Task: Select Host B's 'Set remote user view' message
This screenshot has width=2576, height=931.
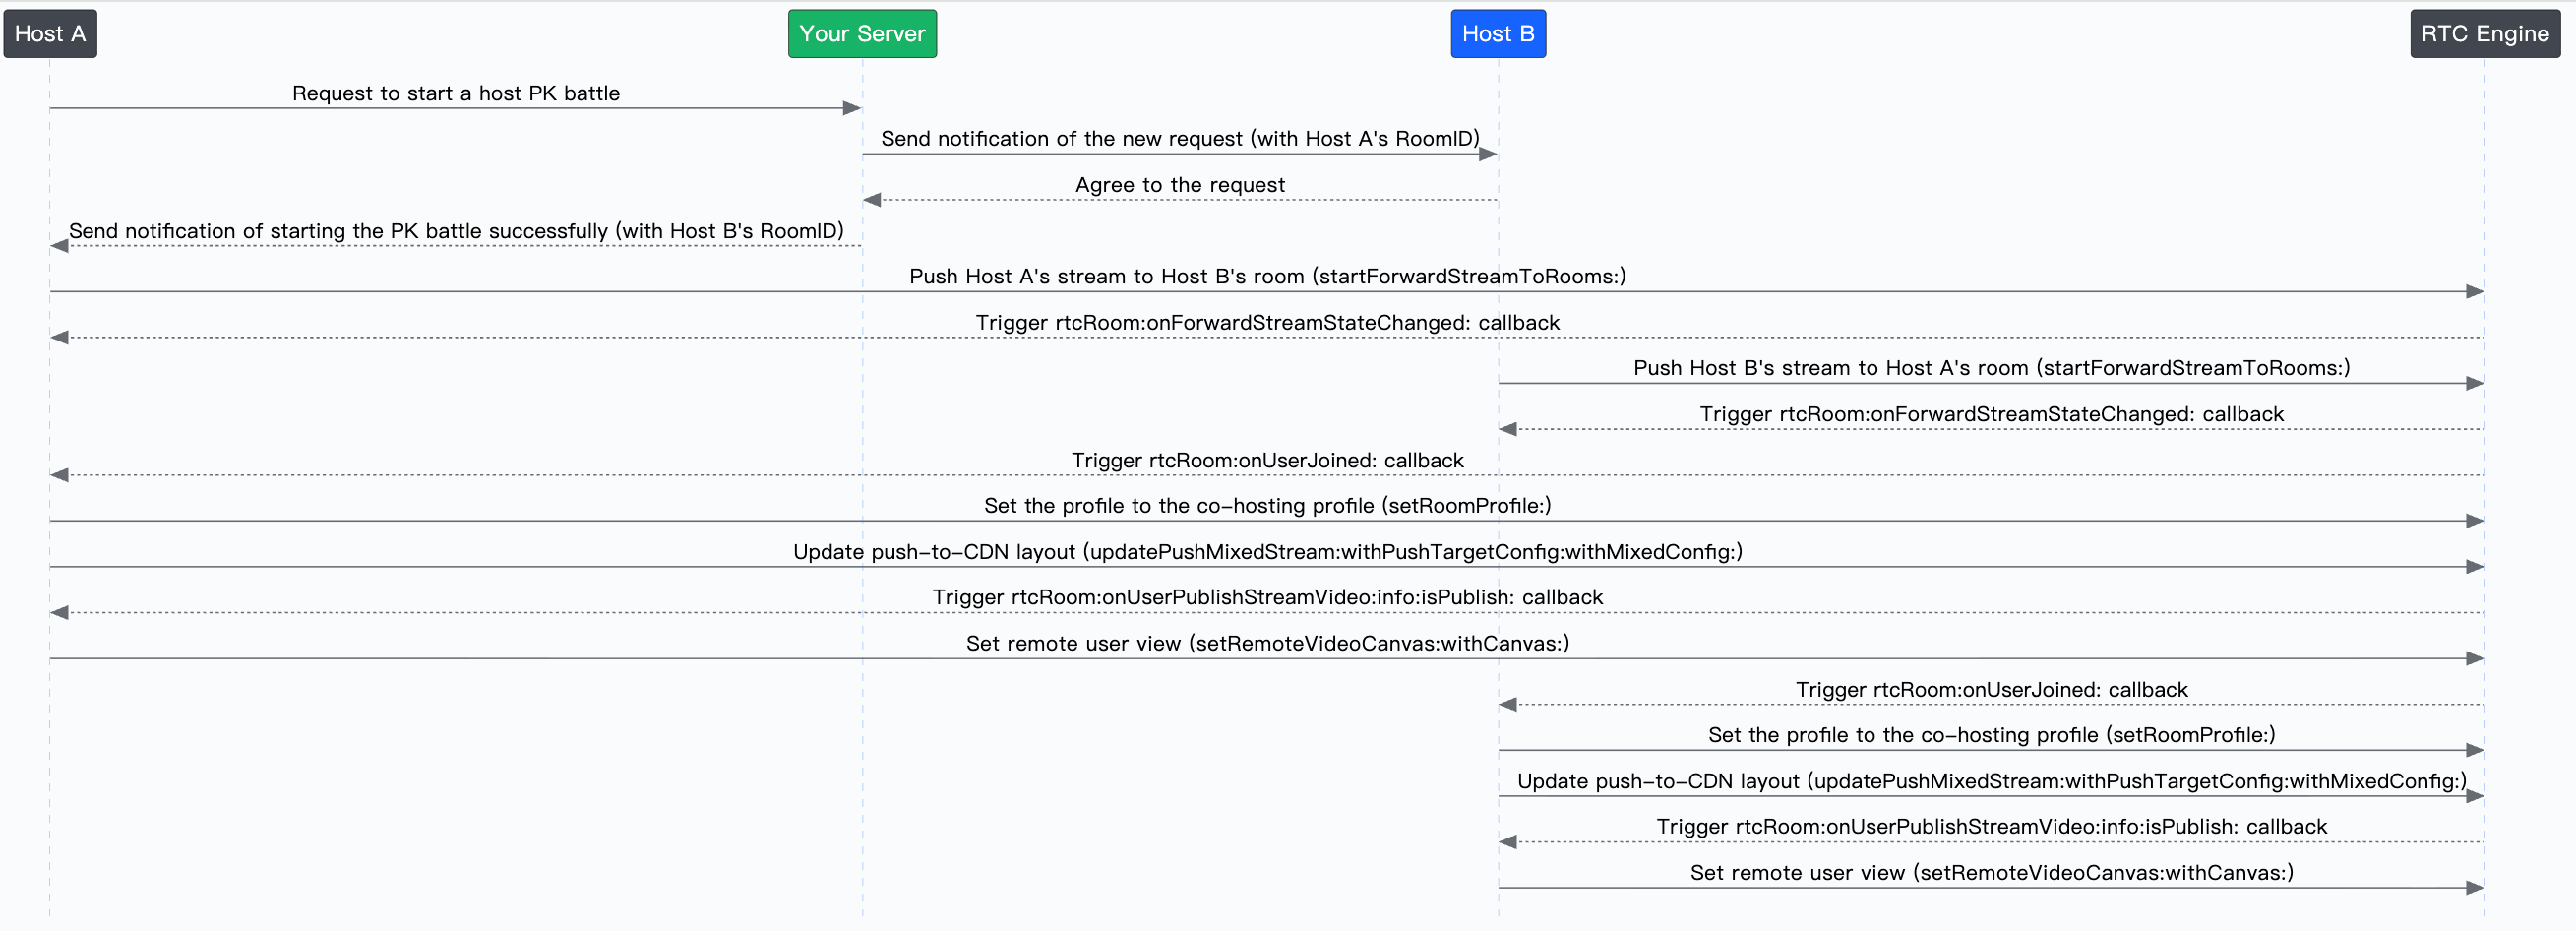Action: pyautogui.click(x=1991, y=873)
